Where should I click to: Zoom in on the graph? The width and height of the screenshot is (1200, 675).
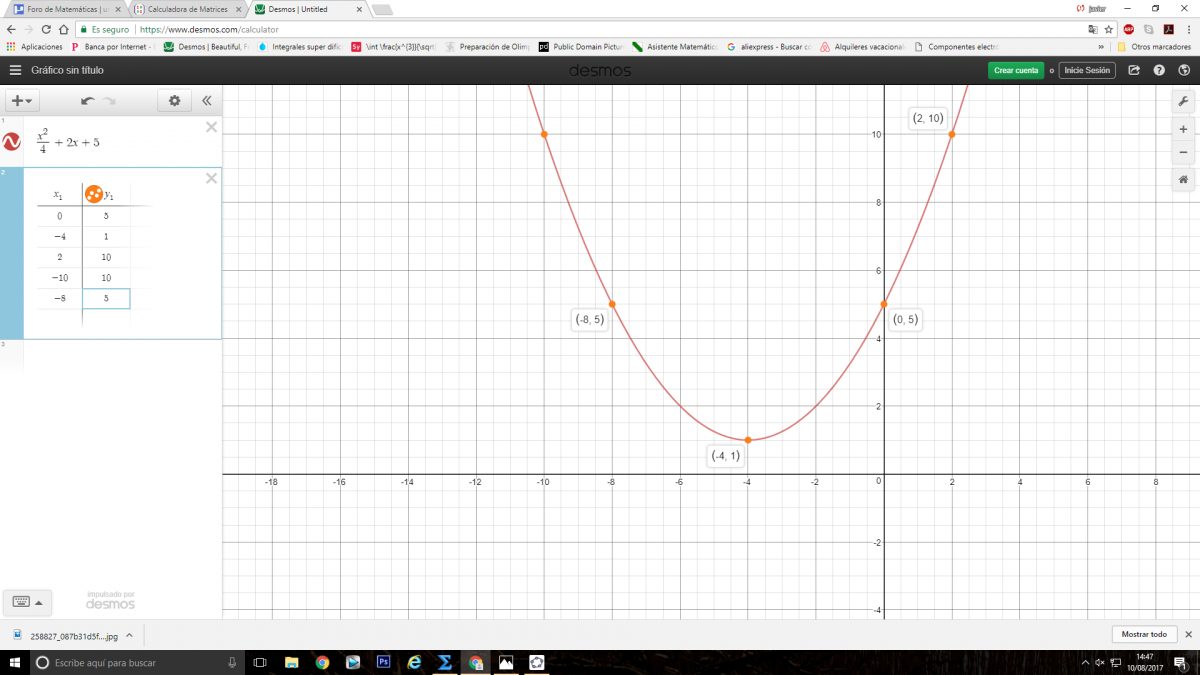coord(1183,129)
